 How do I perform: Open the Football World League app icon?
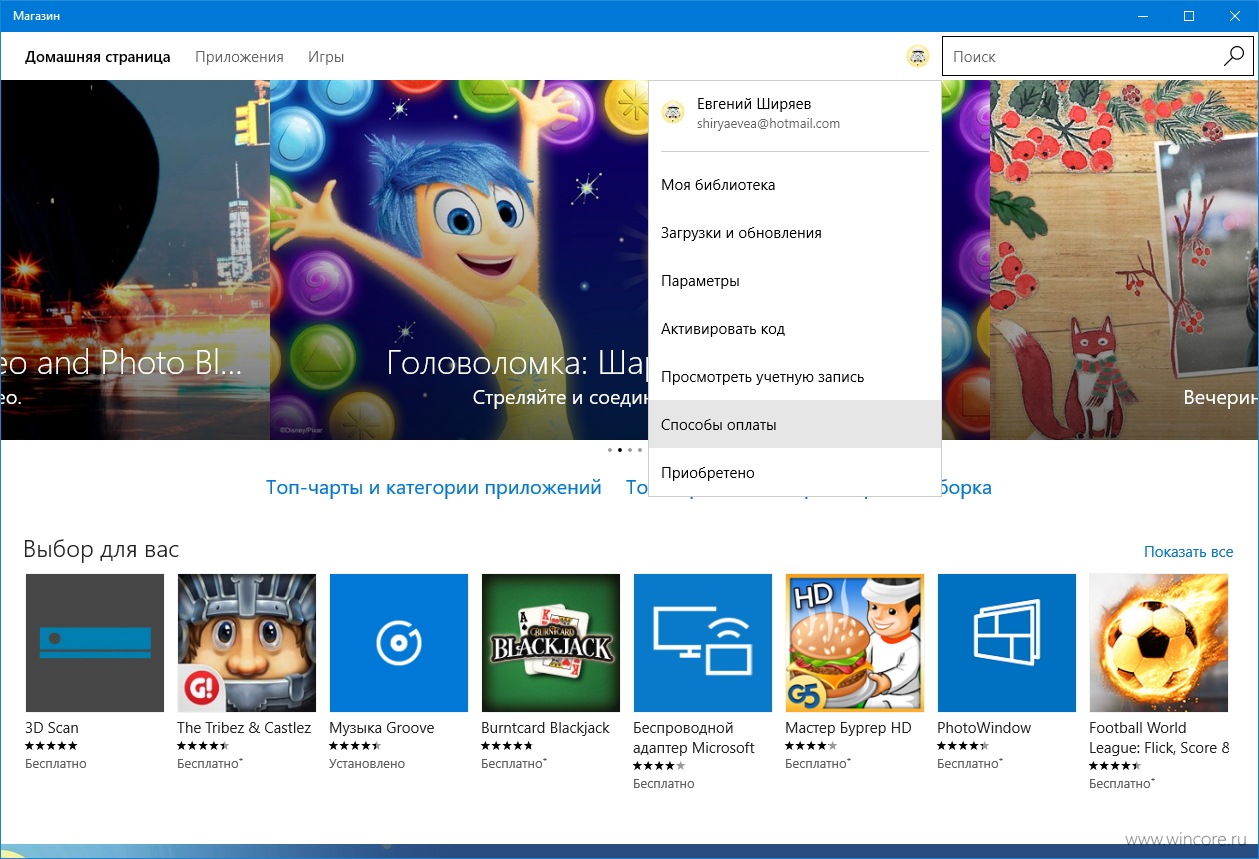click(x=1159, y=643)
